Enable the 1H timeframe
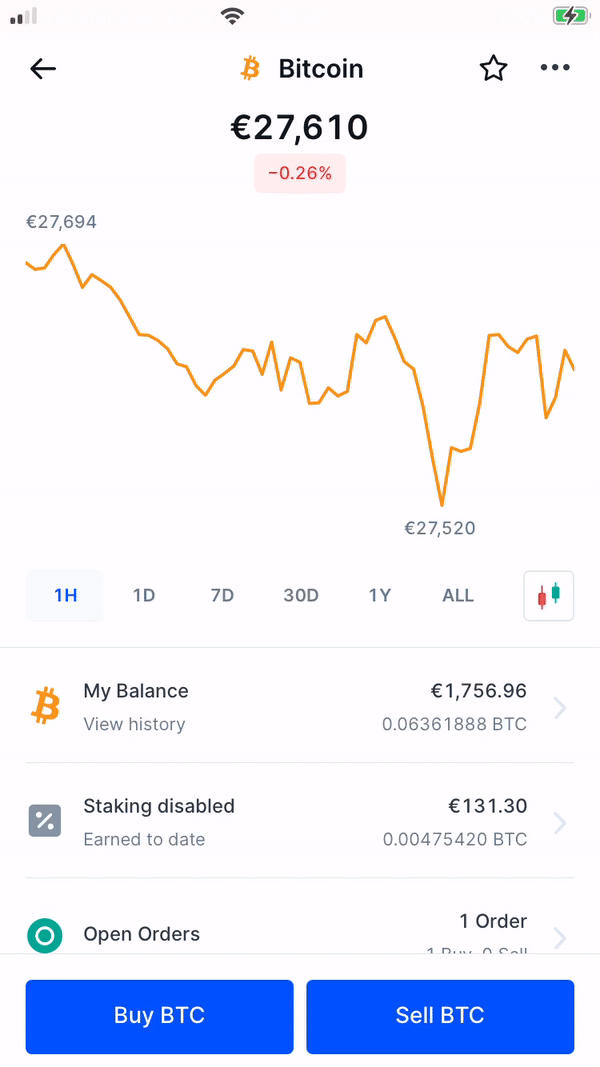The width and height of the screenshot is (600, 1067). pos(64,594)
